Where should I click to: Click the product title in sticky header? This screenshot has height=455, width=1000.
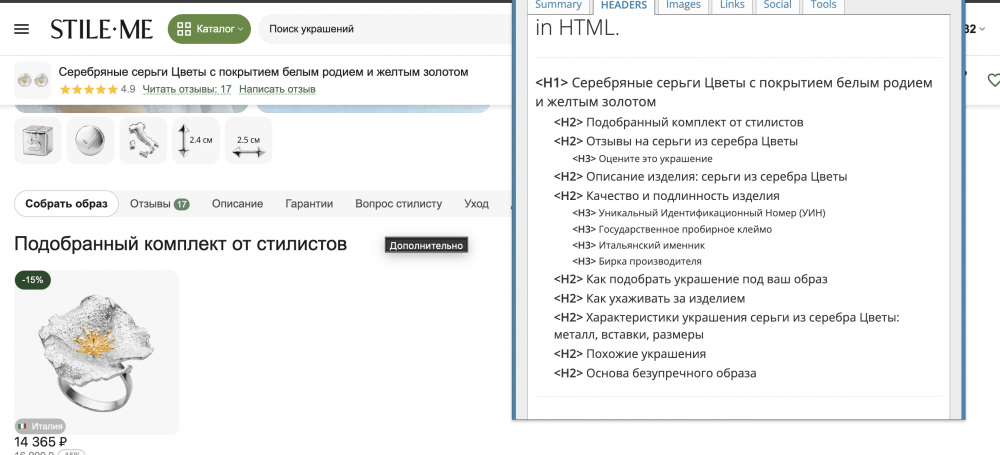tap(263, 72)
